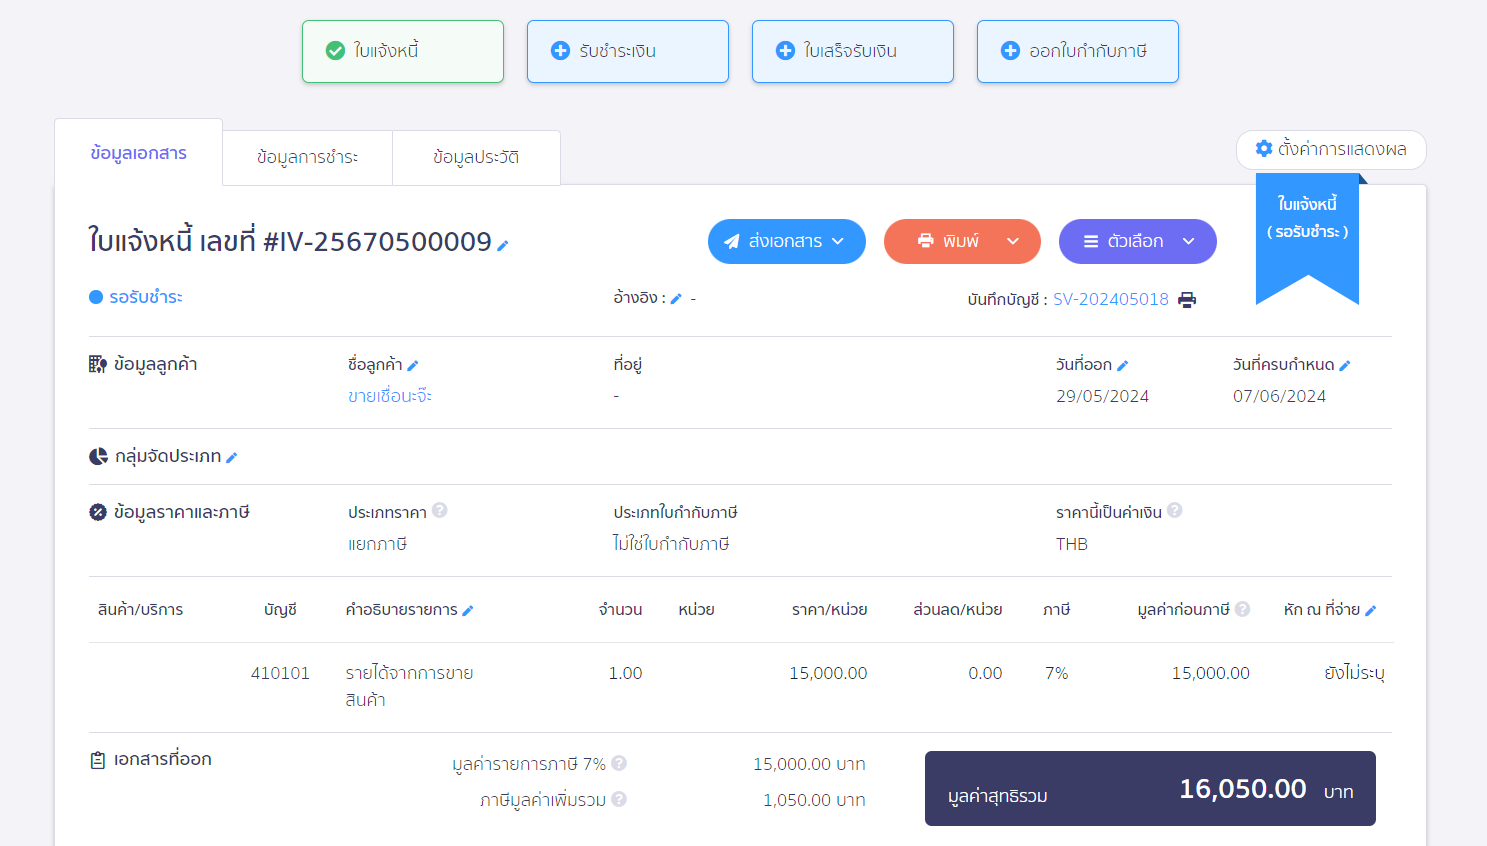1487x846 pixels.
Task: Click the plus icon on ออกใบกำกับภาษี
Action: [1010, 50]
